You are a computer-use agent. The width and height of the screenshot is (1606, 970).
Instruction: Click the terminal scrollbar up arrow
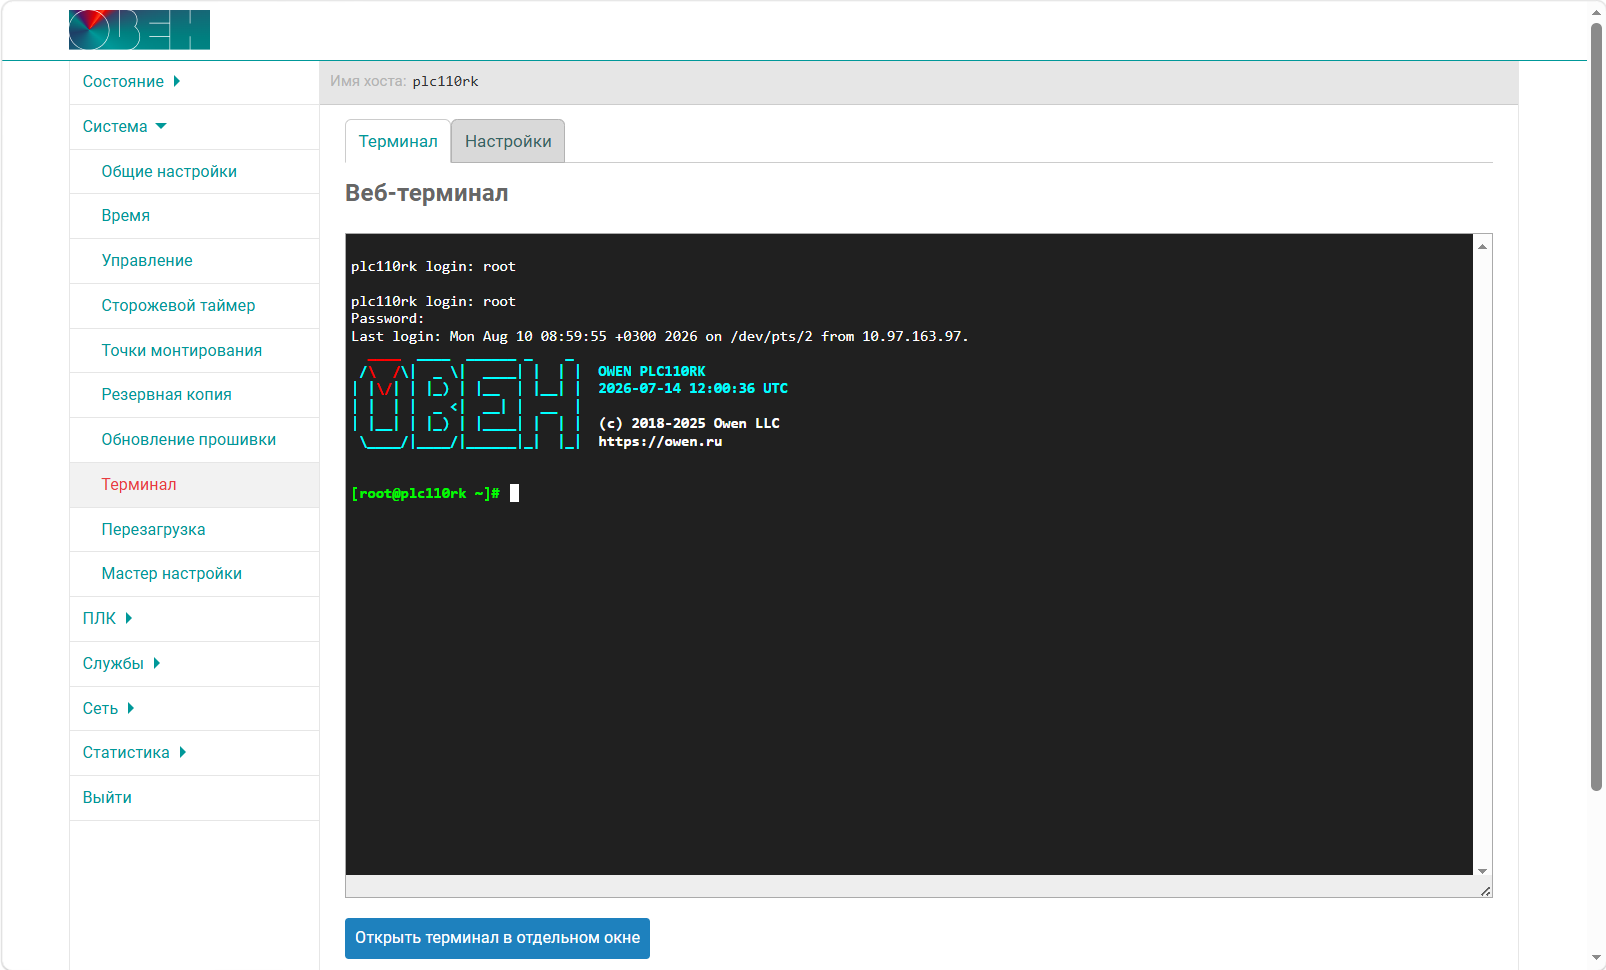(x=1483, y=246)
